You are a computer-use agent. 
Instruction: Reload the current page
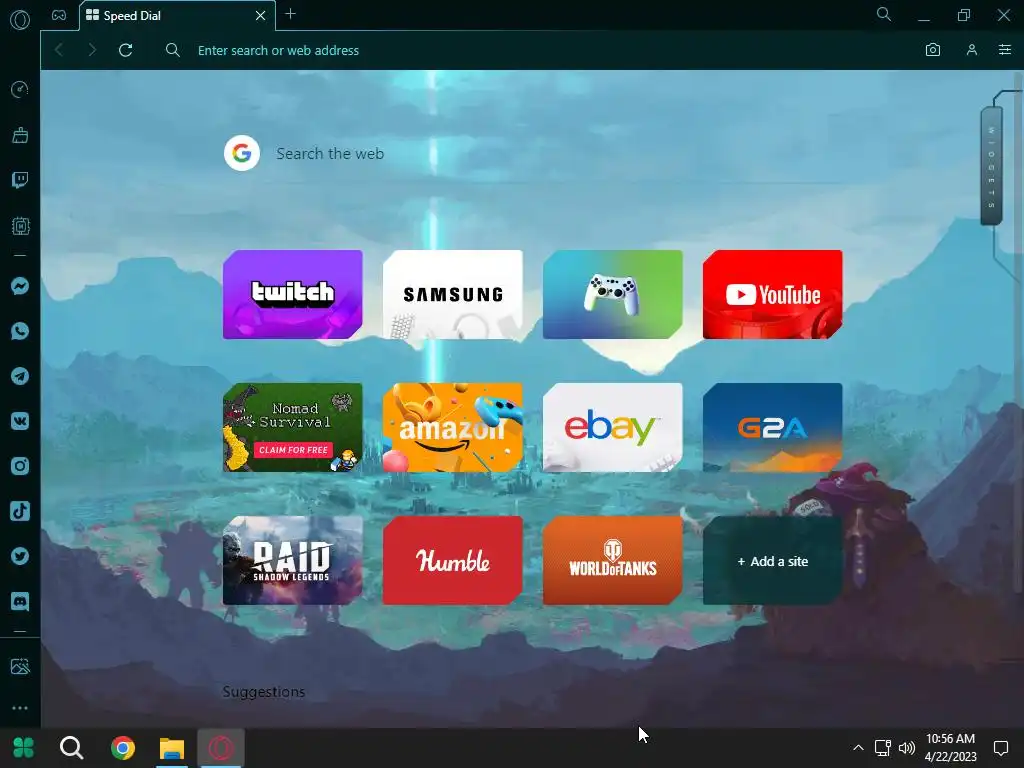[x=125, y=50]
